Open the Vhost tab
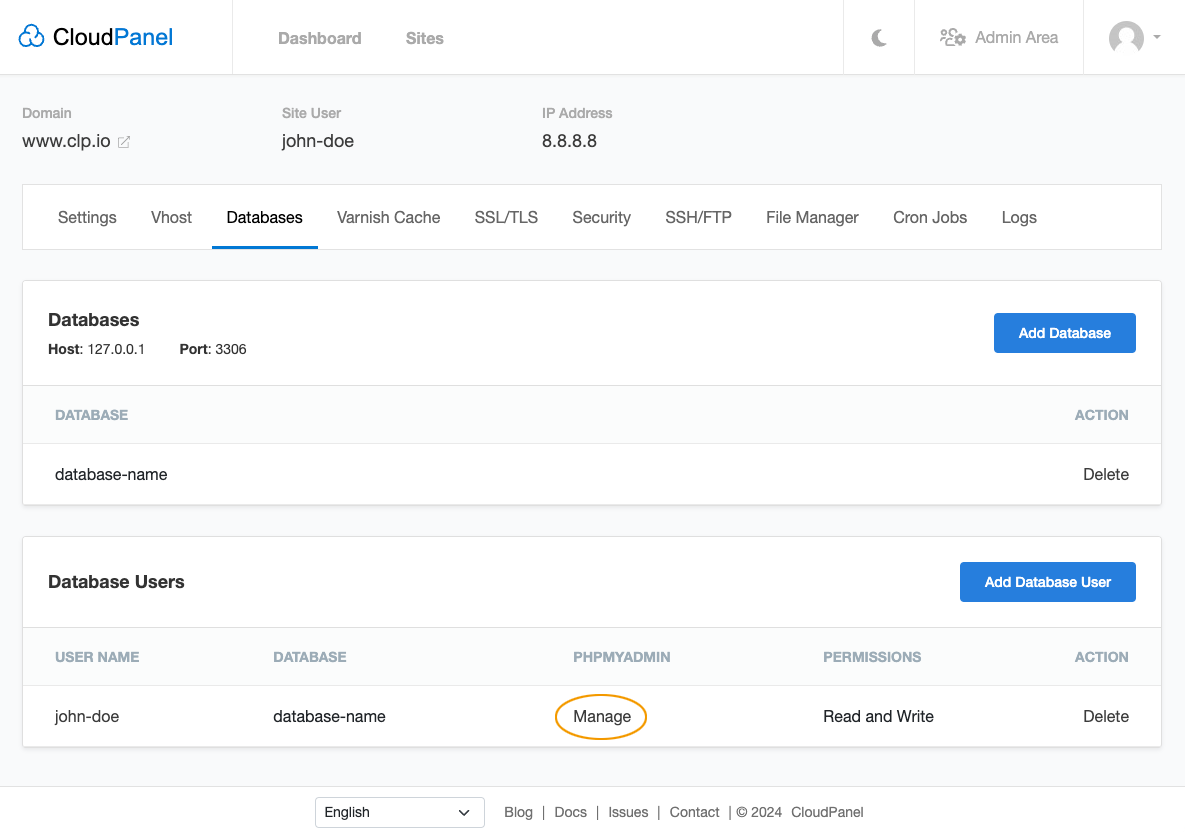 tap(171, 217)
